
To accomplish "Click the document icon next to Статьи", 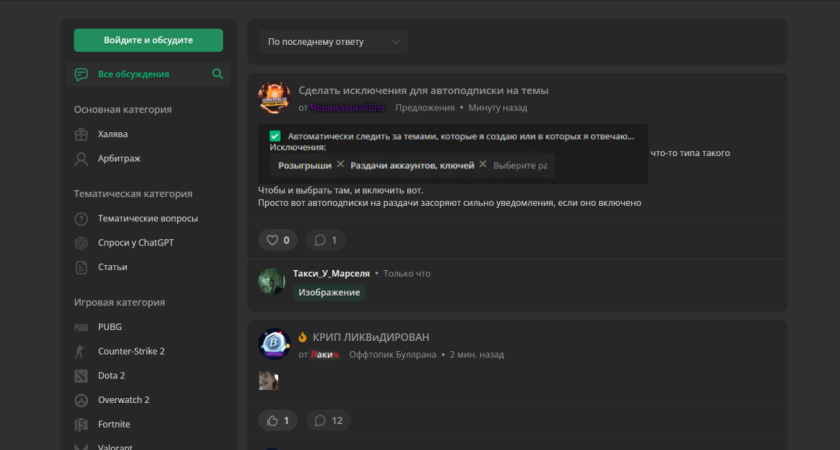I will coord(81,267).
